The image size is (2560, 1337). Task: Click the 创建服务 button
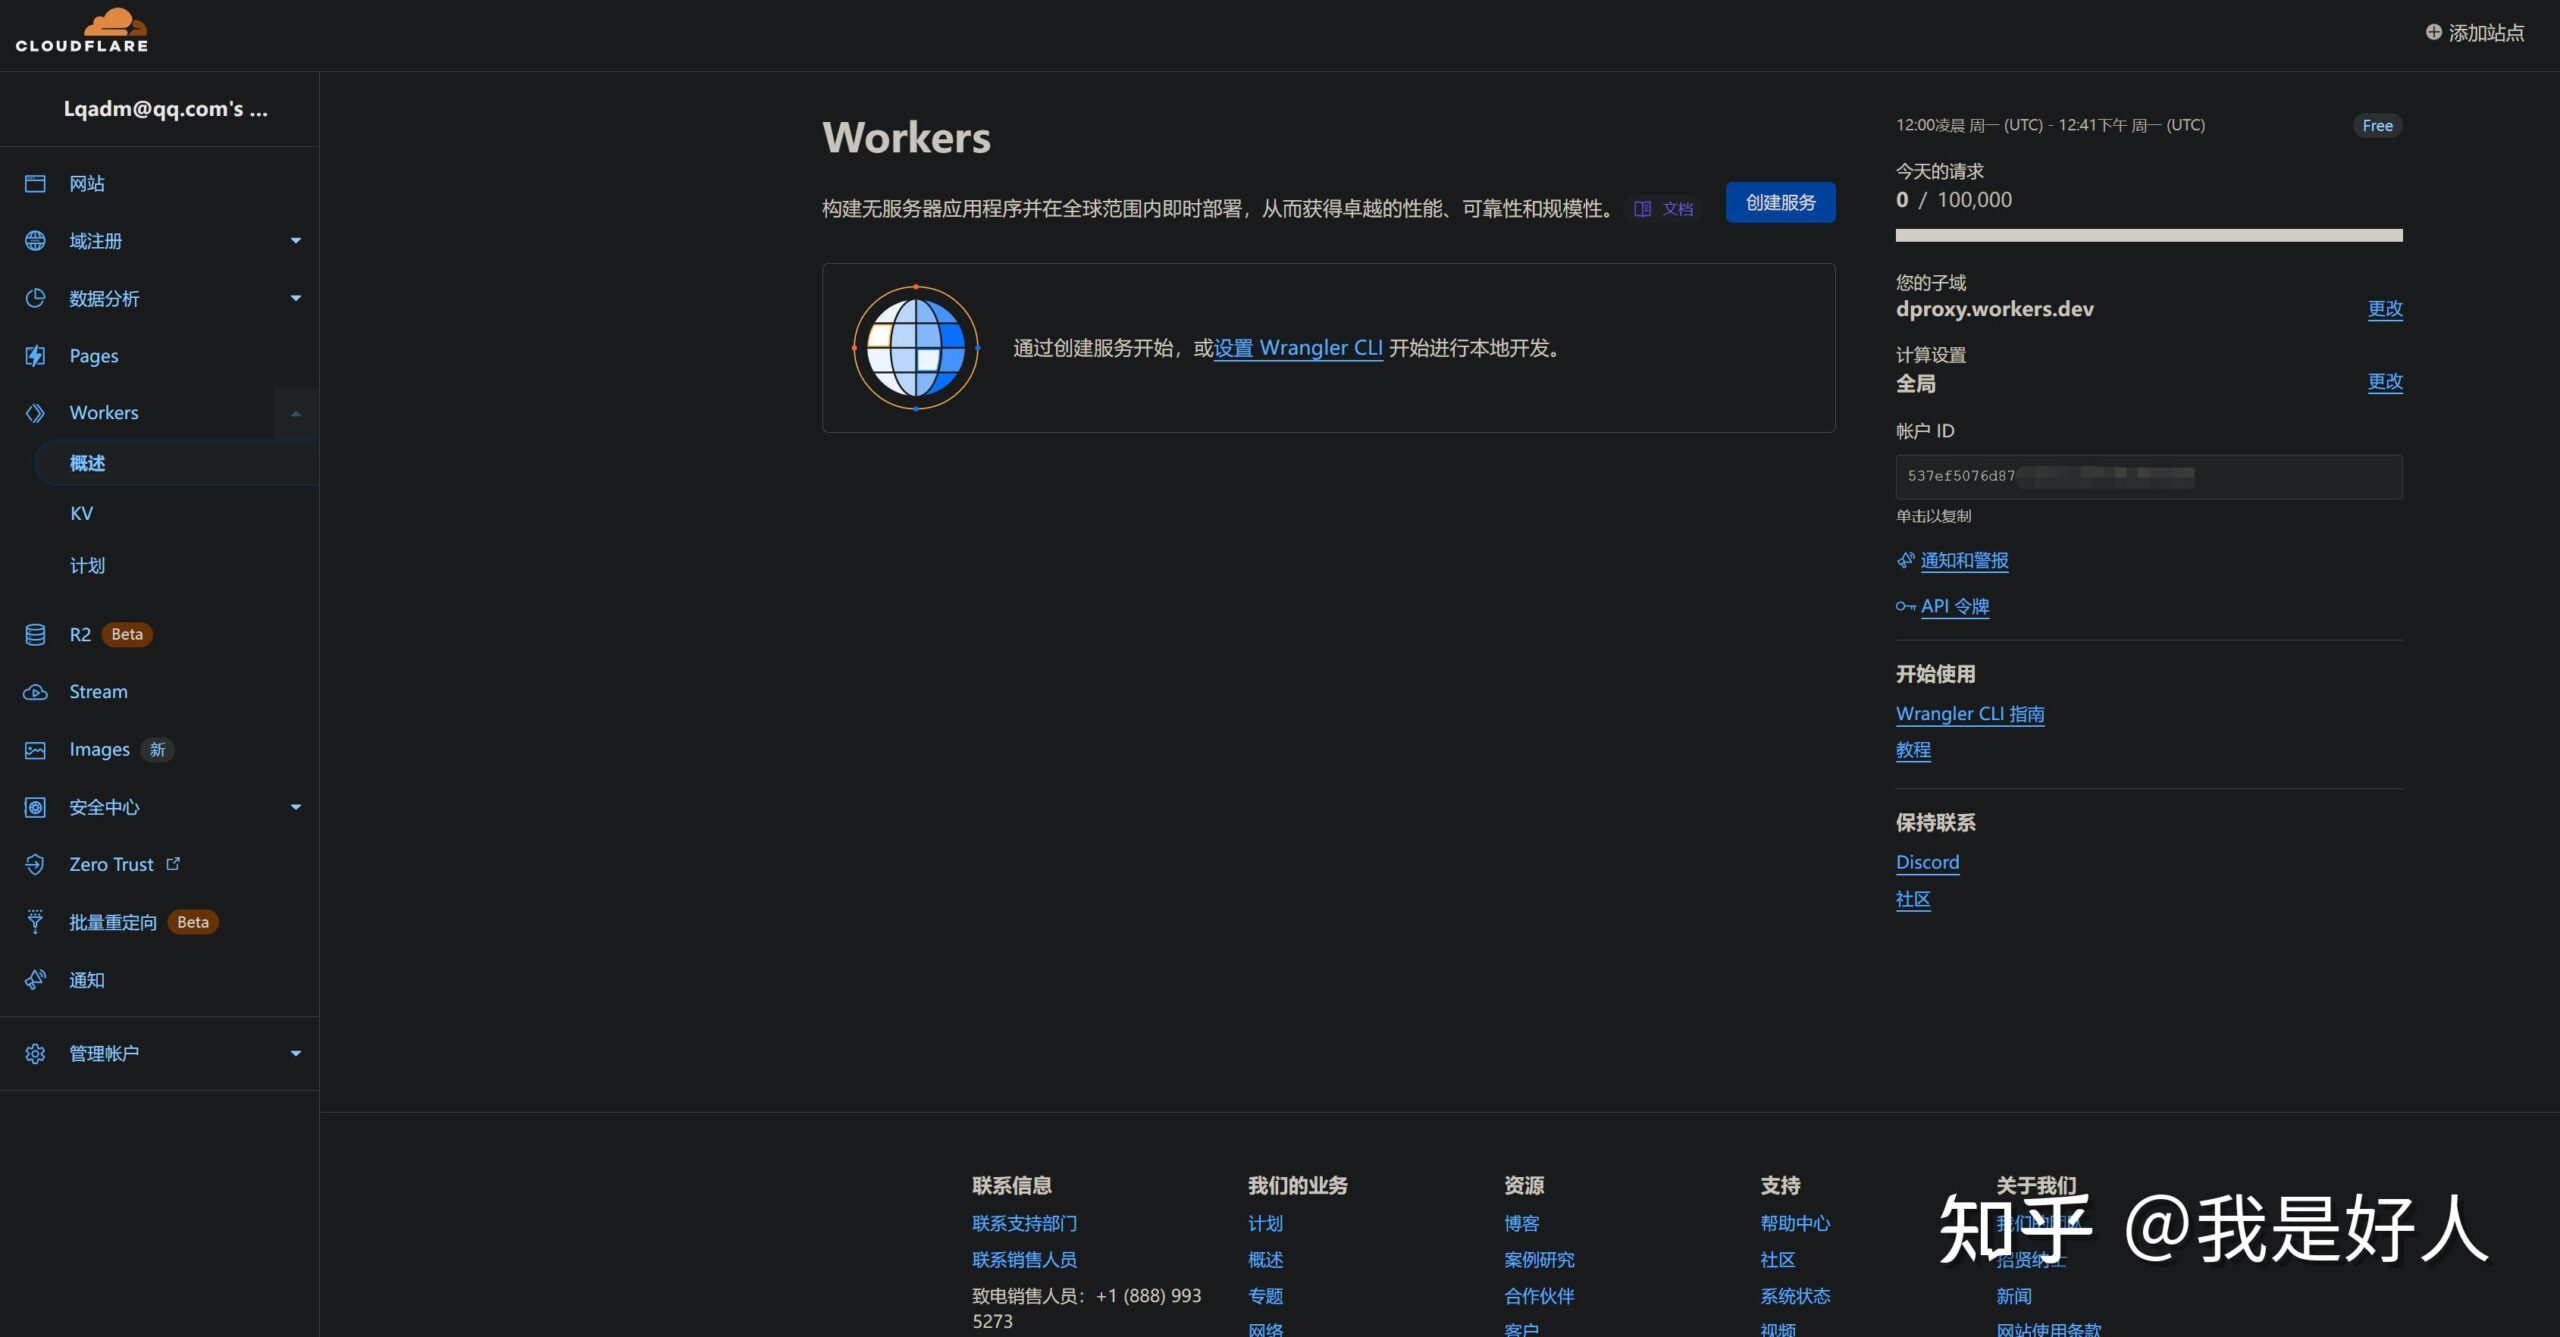coord(1780,203)
